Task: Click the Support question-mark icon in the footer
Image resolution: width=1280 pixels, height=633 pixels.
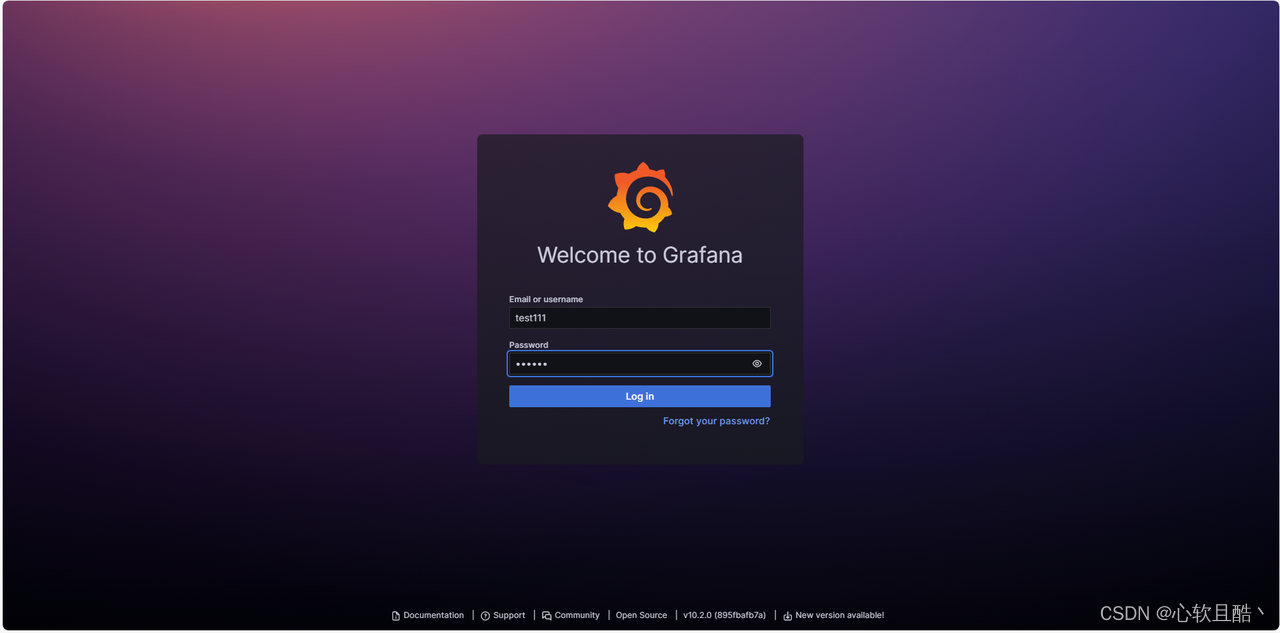Action: [x=484, y=615]
